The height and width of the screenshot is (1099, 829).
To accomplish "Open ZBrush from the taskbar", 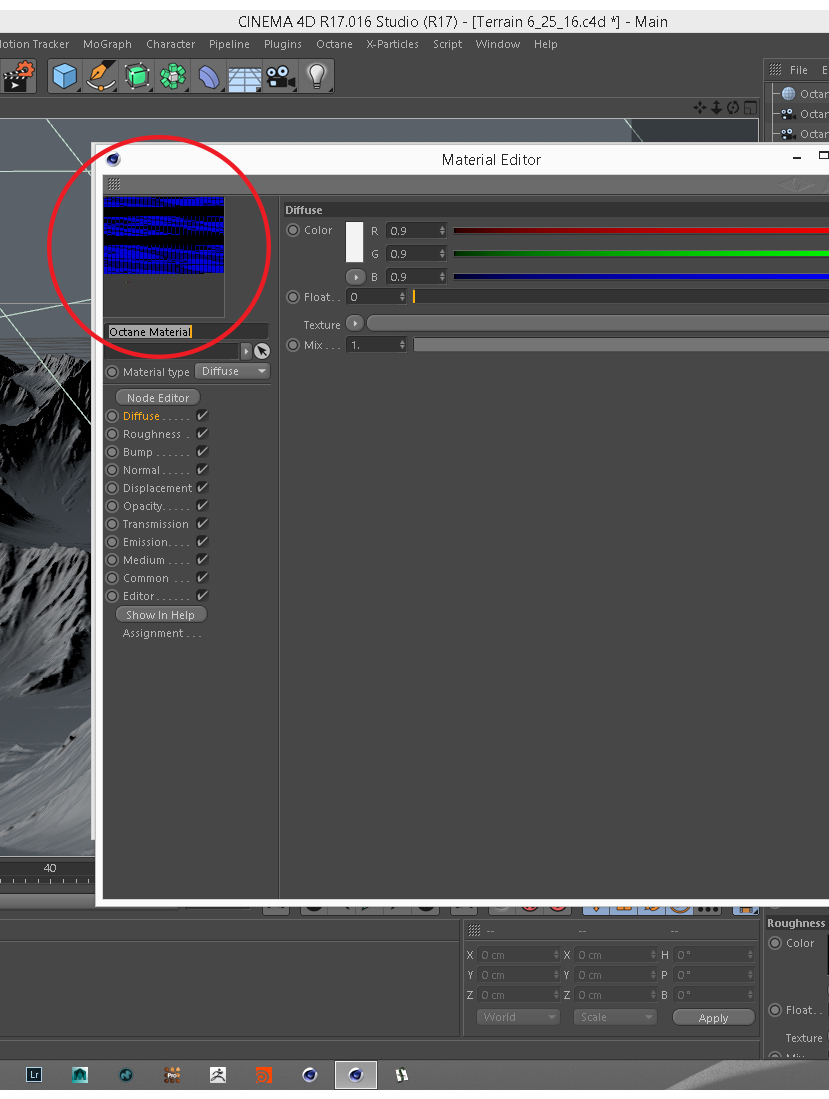I will pyautogui.click(x=218, y=1074).
